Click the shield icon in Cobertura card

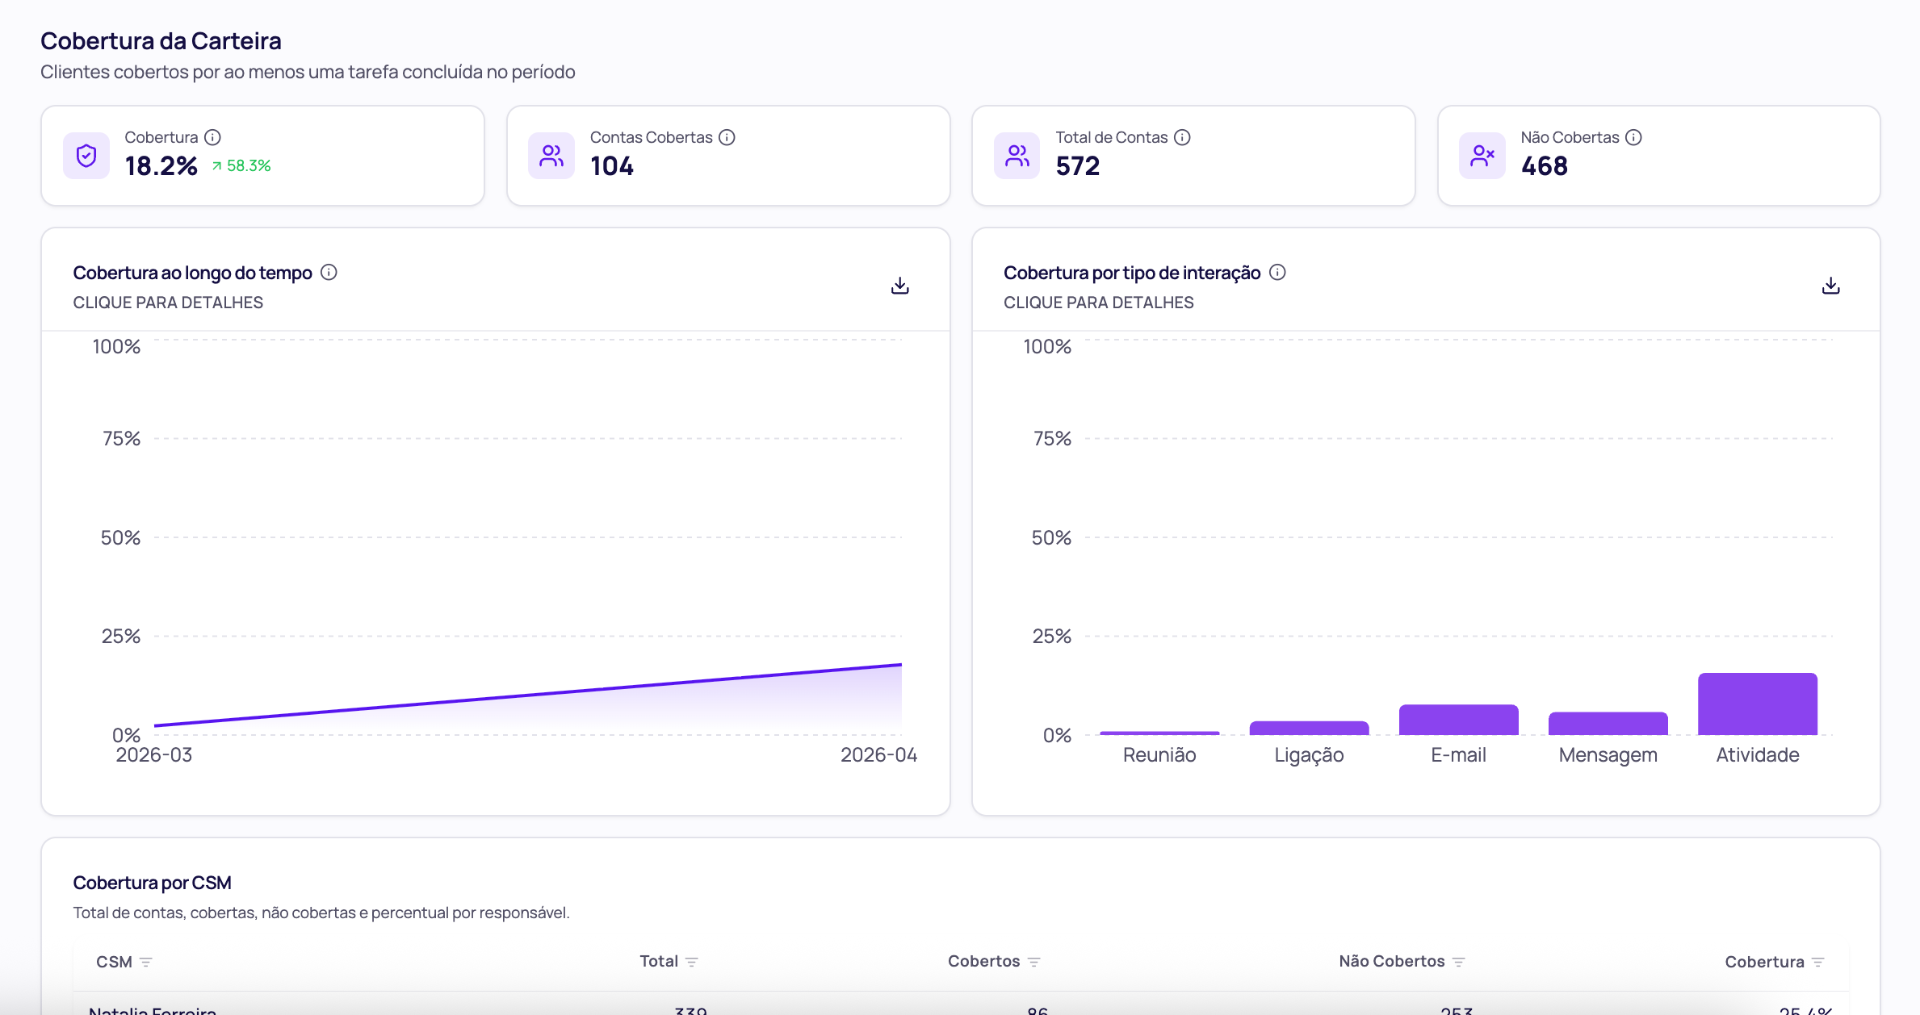coord(86,156)
